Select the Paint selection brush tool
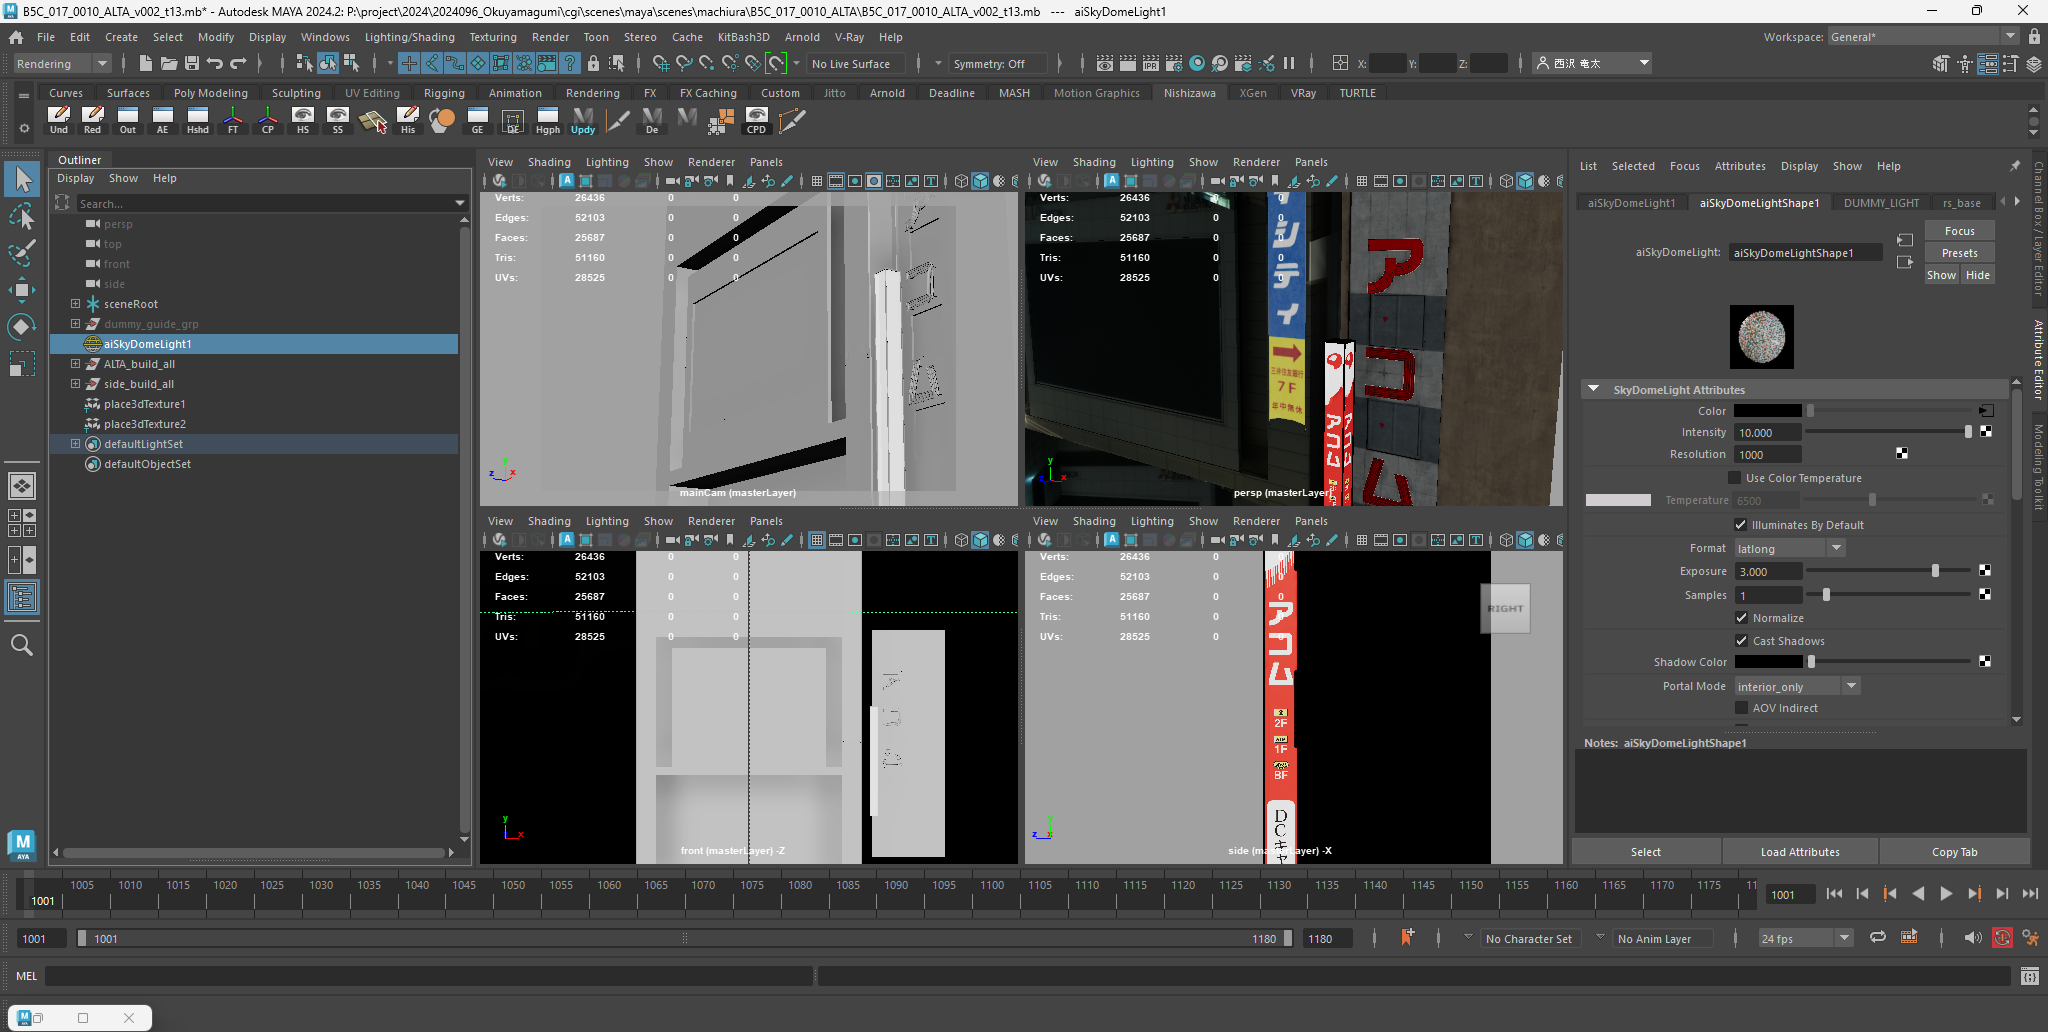This screenshot has height=1032, width=2048. pyautogui.click(x=22, y=253)
